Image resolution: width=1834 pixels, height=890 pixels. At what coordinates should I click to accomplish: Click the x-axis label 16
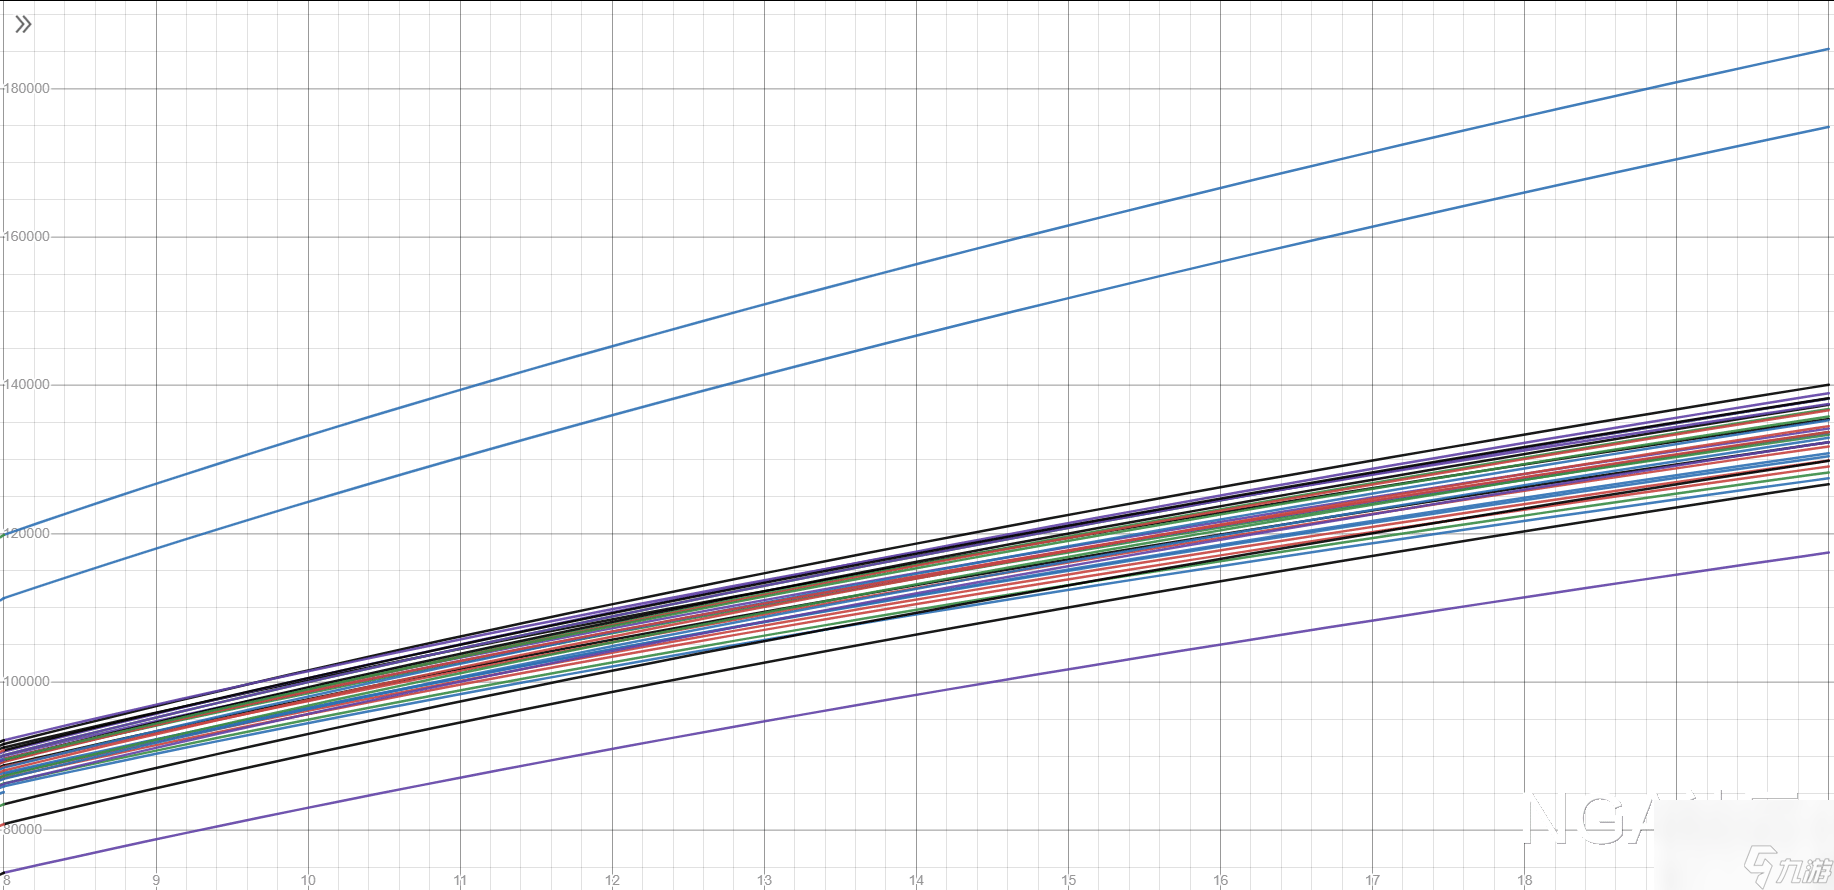pos(1220,880)
